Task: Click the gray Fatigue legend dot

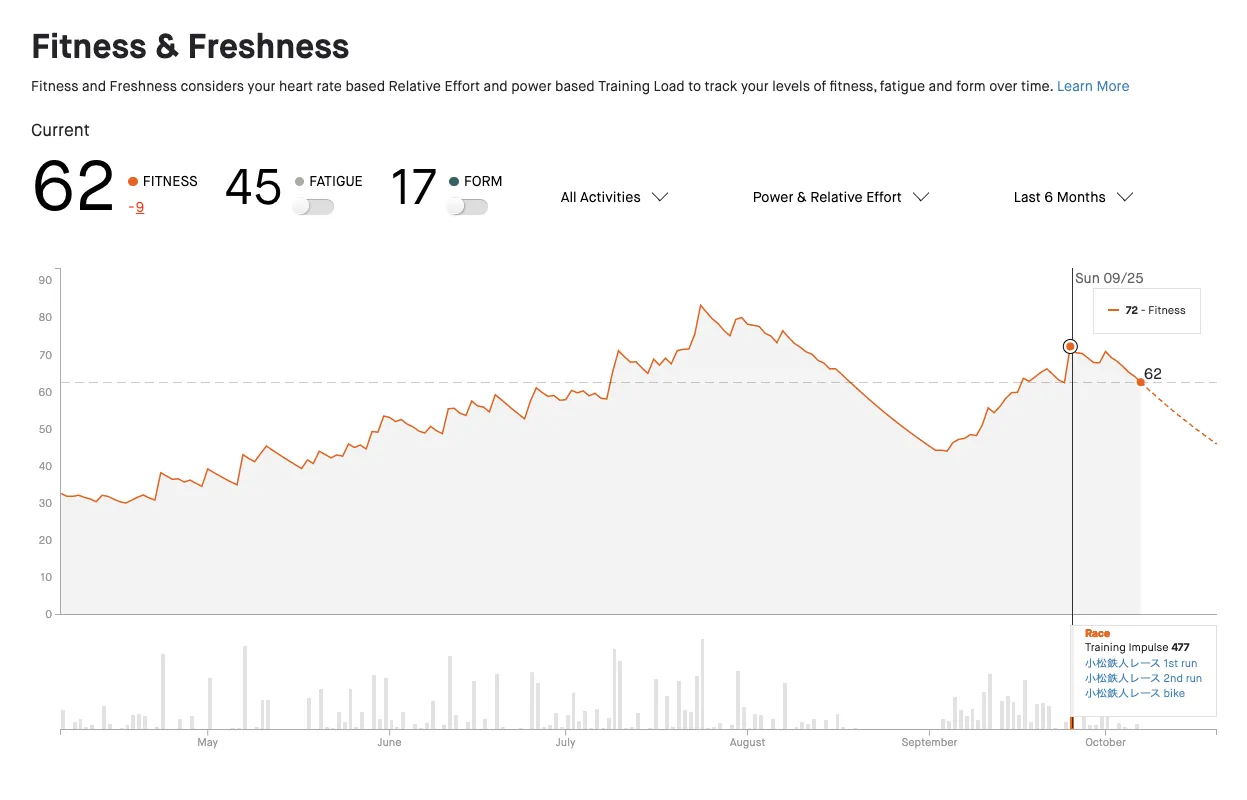Action: click(299, 182)
